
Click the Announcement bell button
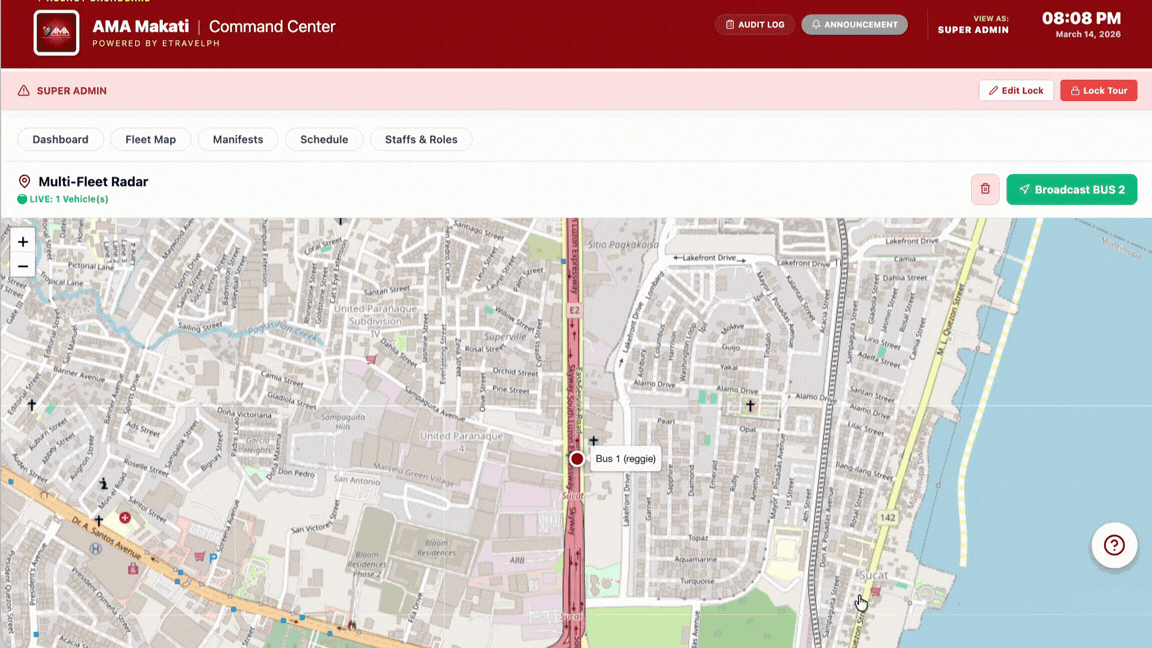[x=854, y=23]
